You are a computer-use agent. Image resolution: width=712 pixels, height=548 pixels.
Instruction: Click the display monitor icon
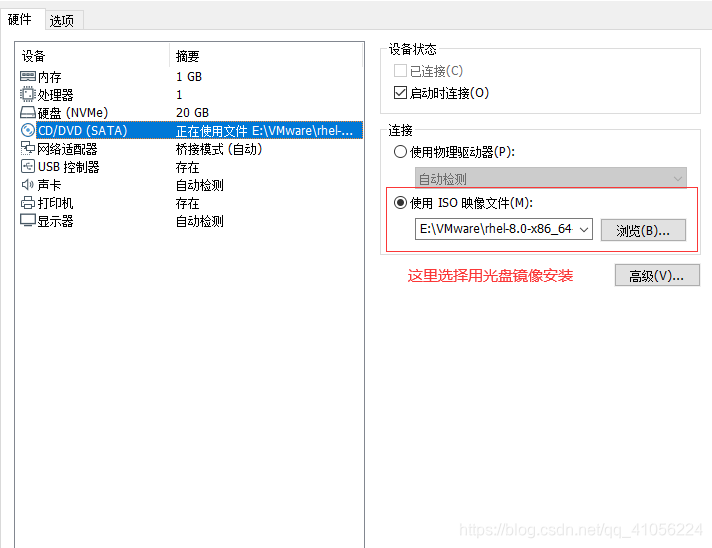tap(28, 221)
